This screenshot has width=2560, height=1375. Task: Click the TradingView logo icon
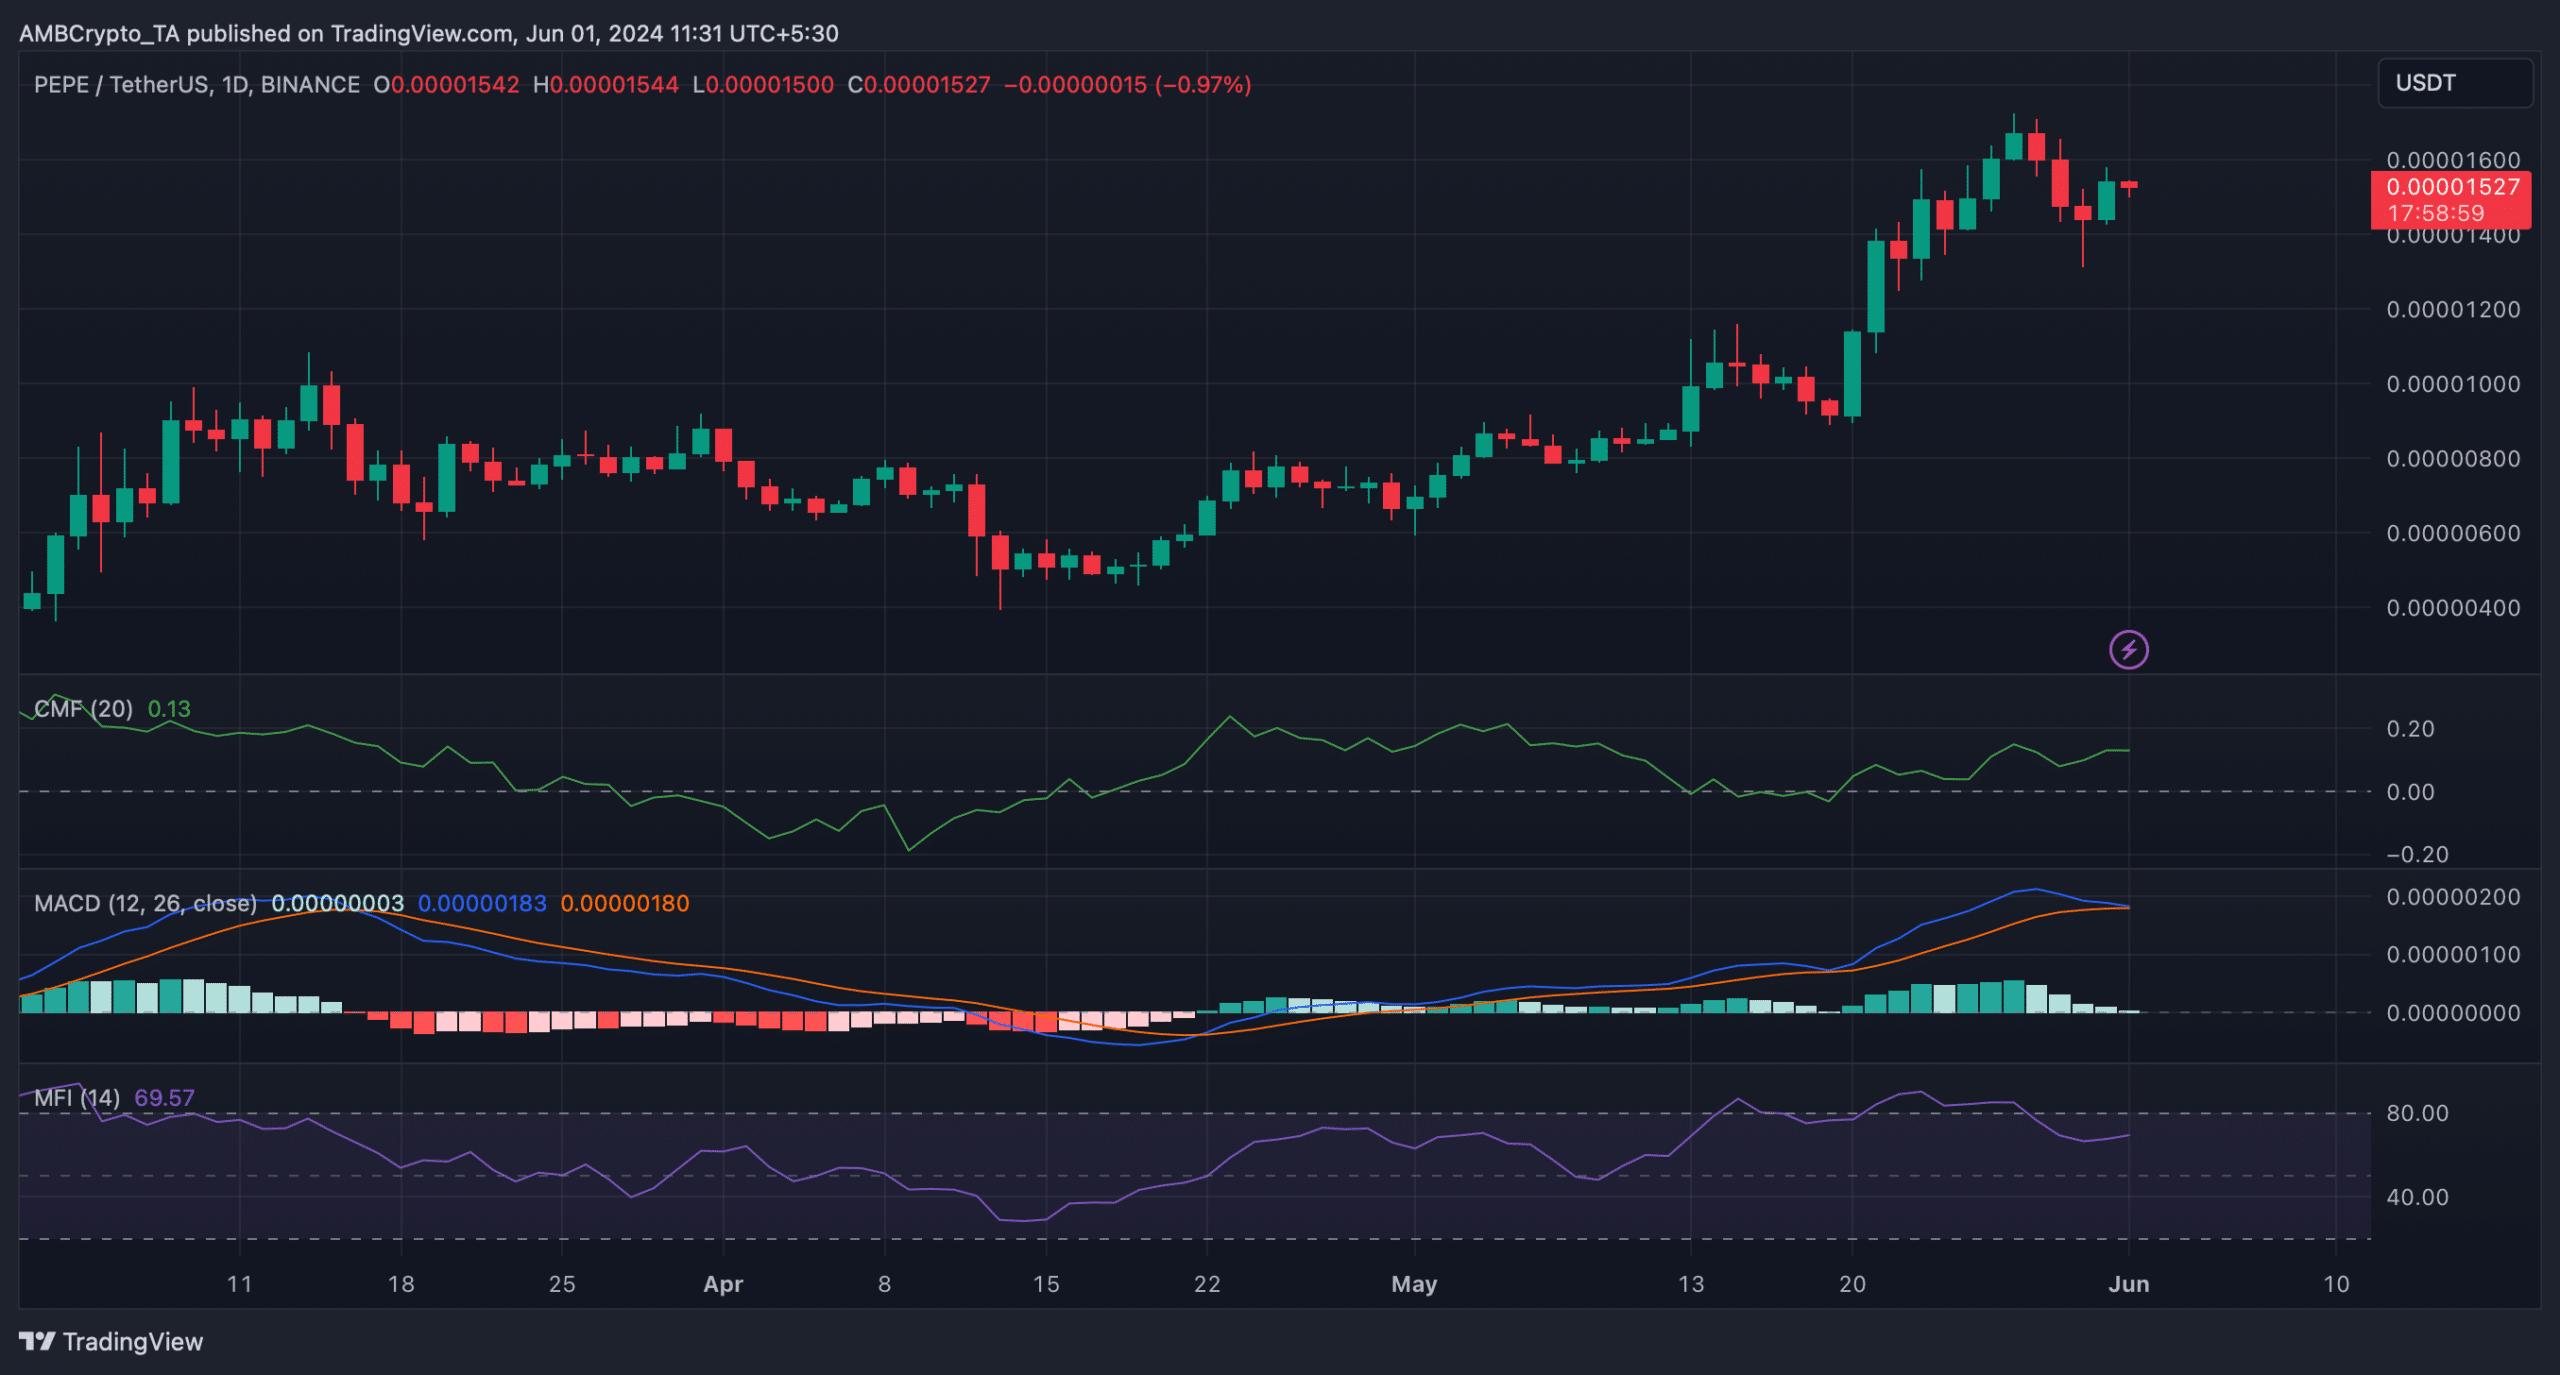[37, 1341]
